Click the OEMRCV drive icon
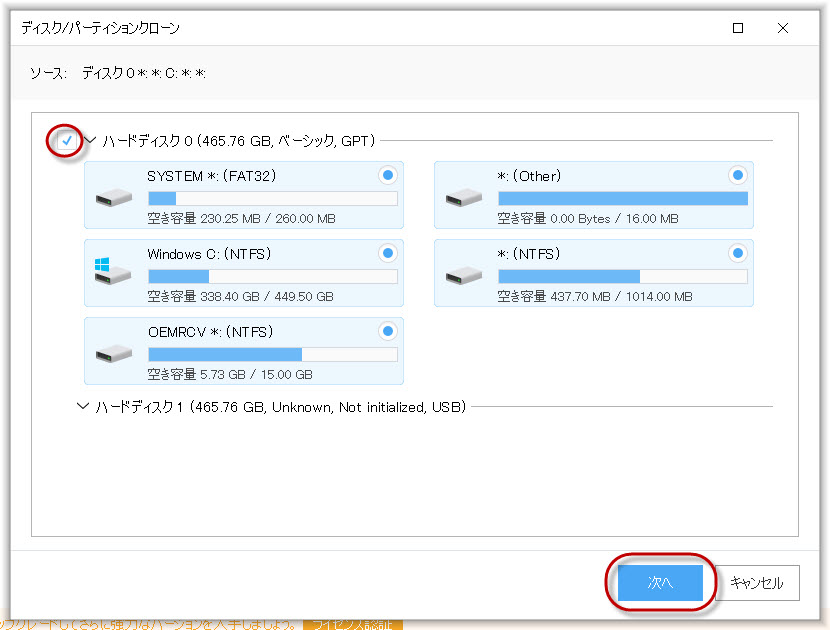This screenshot has height=630, width=830. coord(114,354)
